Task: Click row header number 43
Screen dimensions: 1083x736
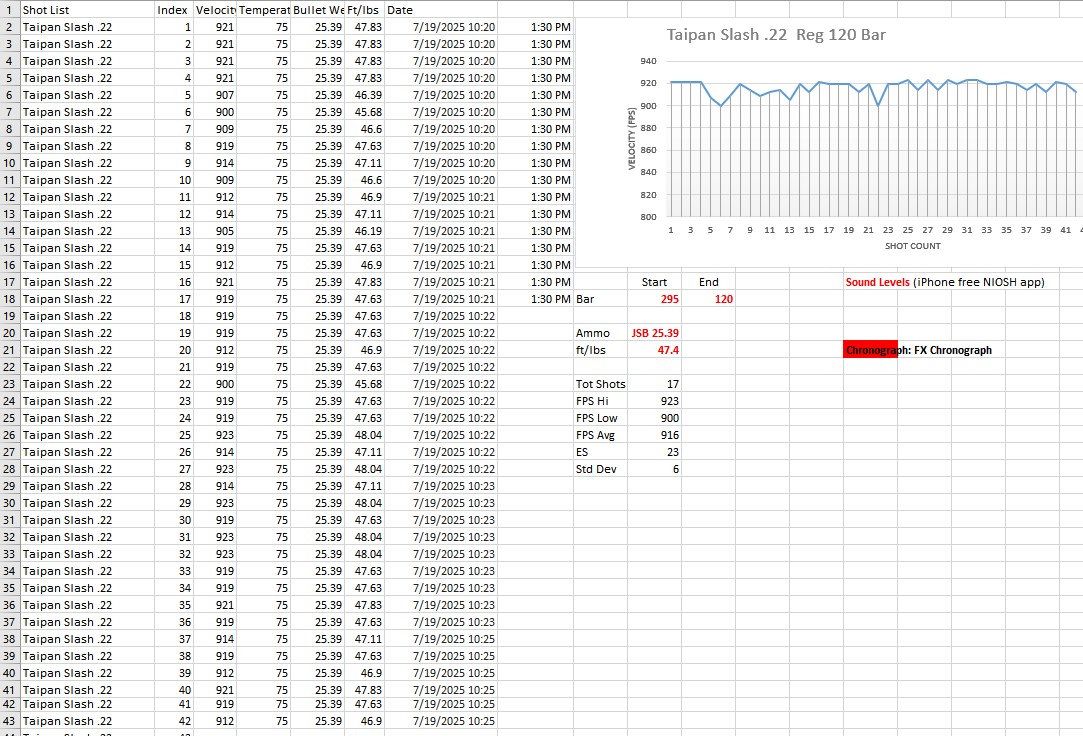Action: click(x=10, y=721)
